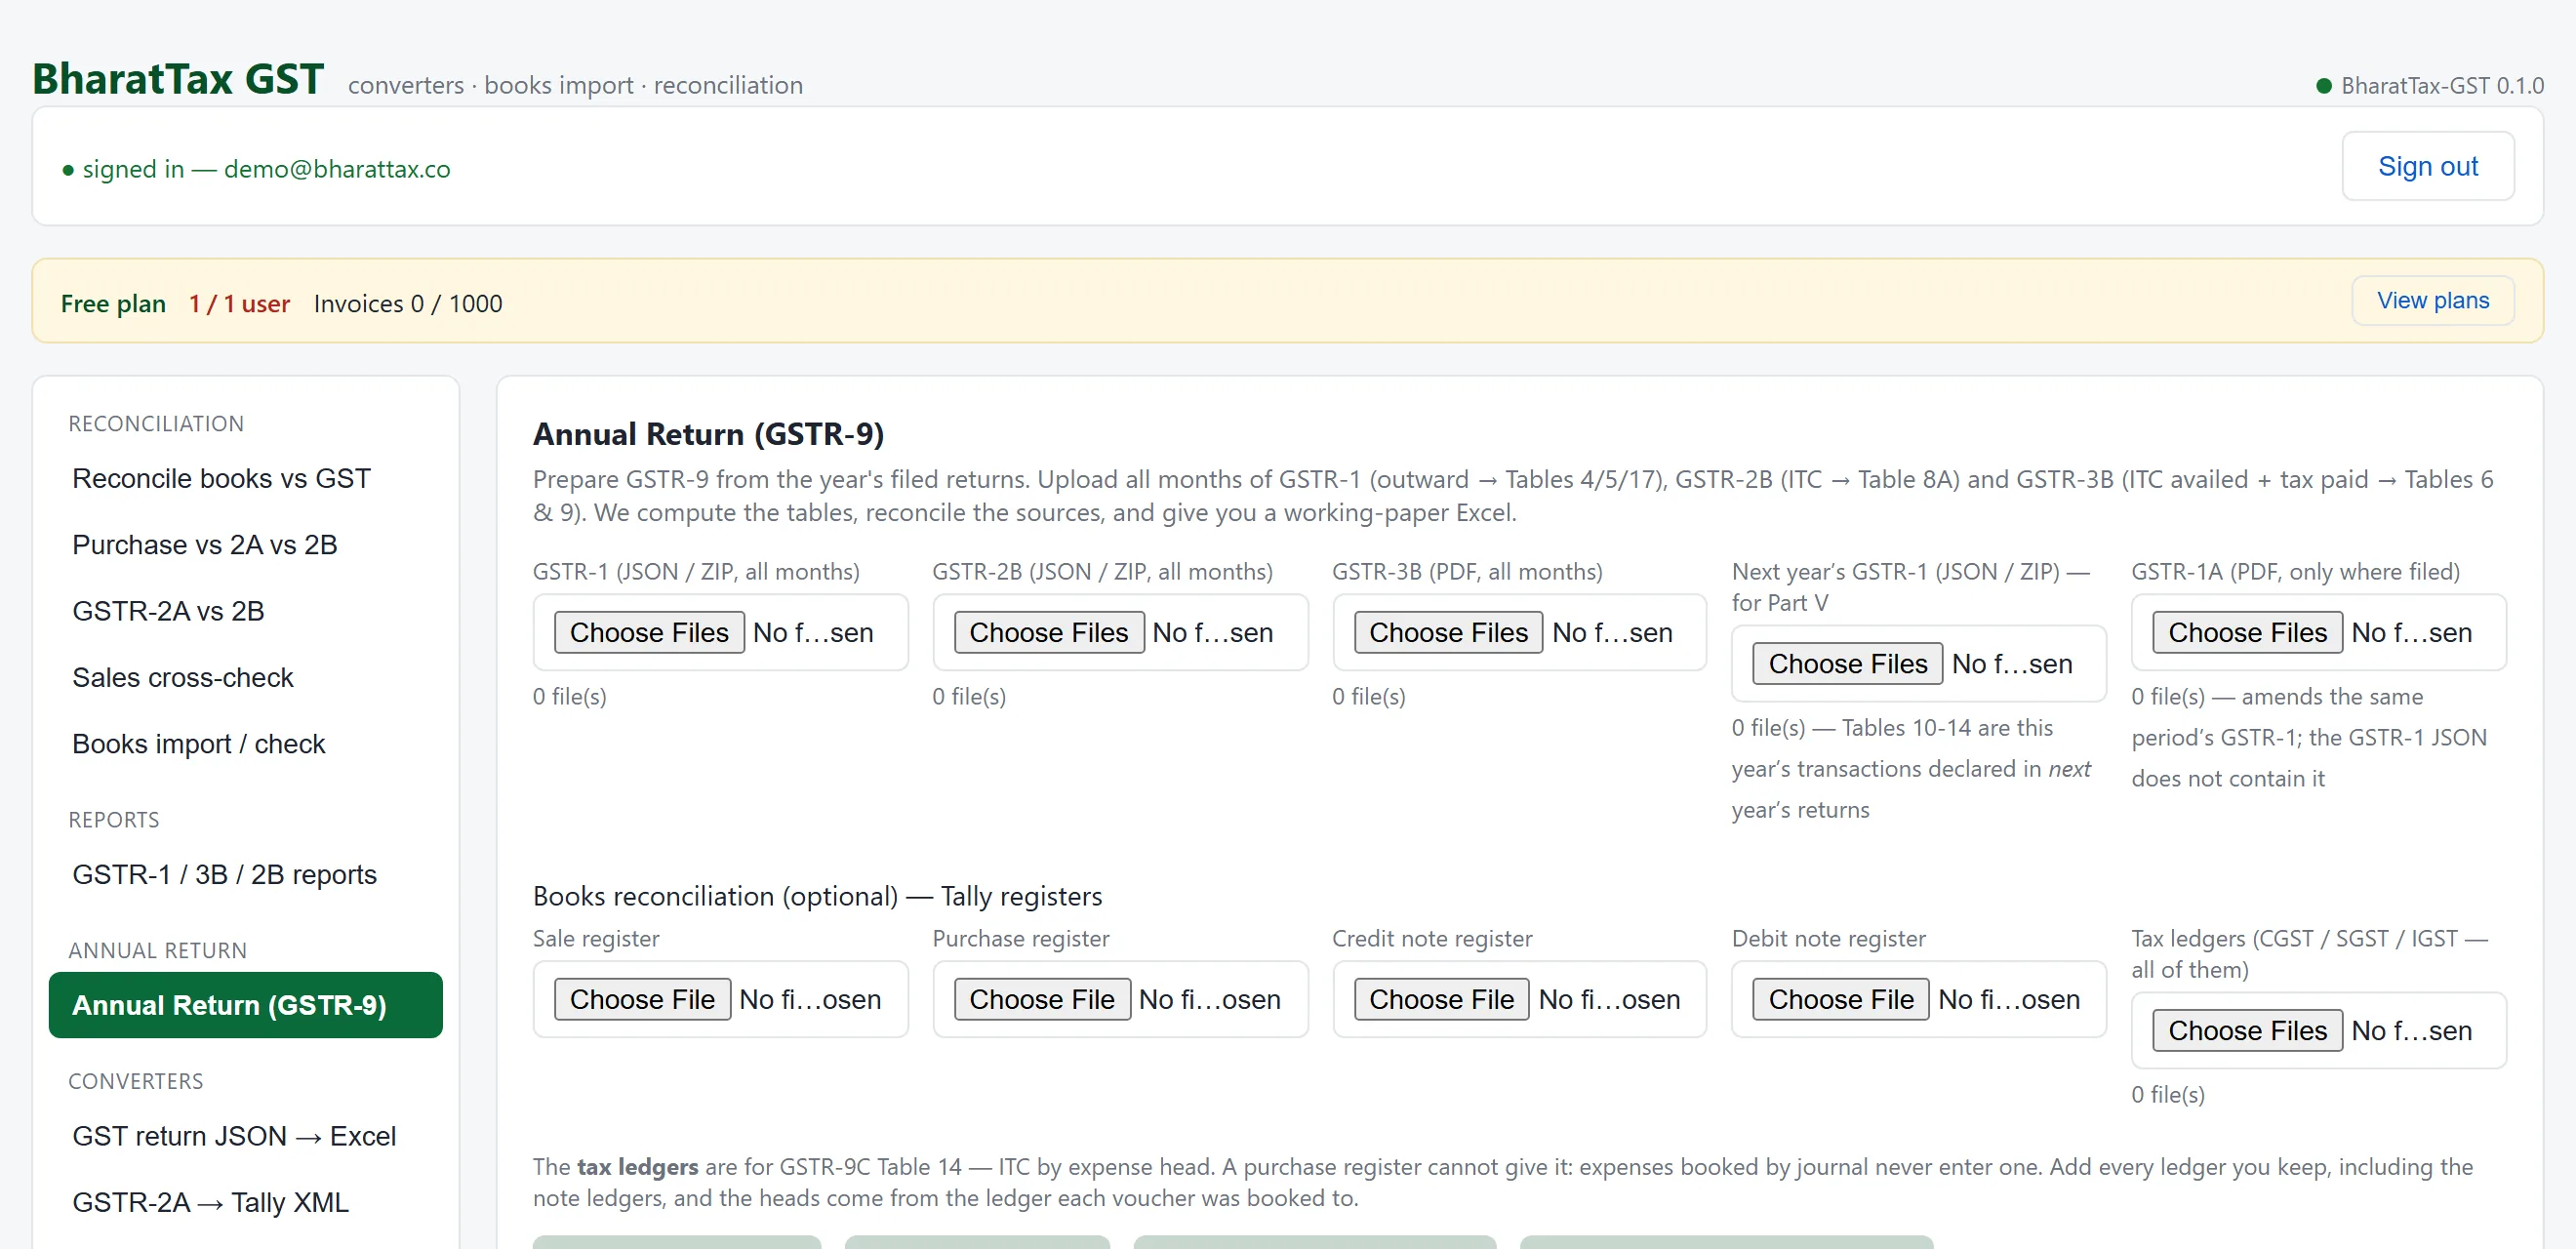The width and height of the screenshot is (2576, 1249).
Task: Click the RECONCILIATION sidebar section label
Action: (x=156, y=423)
